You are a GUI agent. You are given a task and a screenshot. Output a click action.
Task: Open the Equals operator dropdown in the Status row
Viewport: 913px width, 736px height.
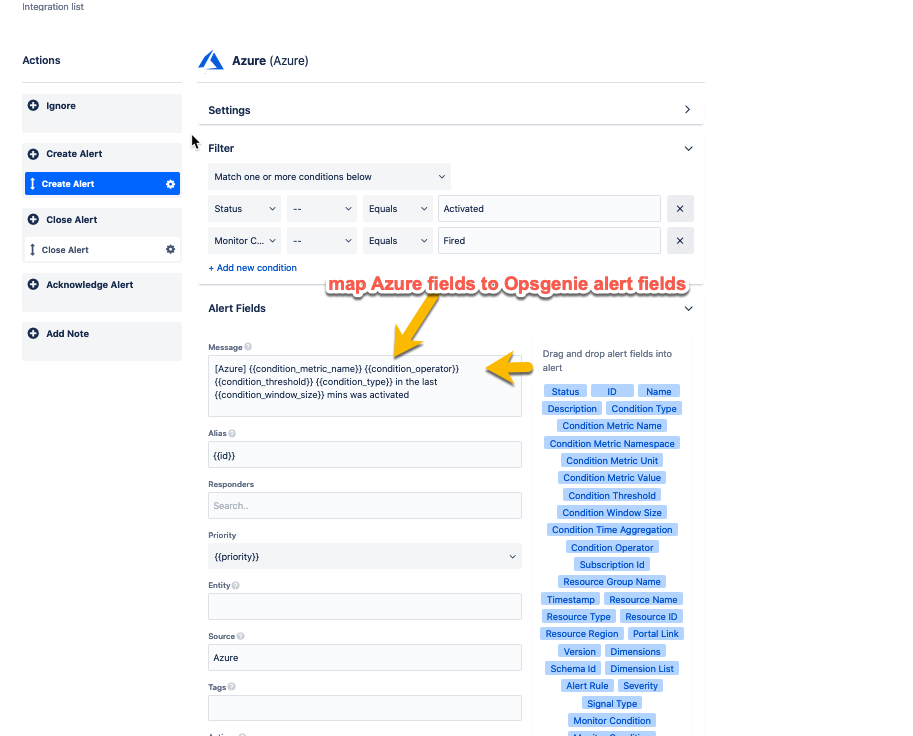(398, 208)
